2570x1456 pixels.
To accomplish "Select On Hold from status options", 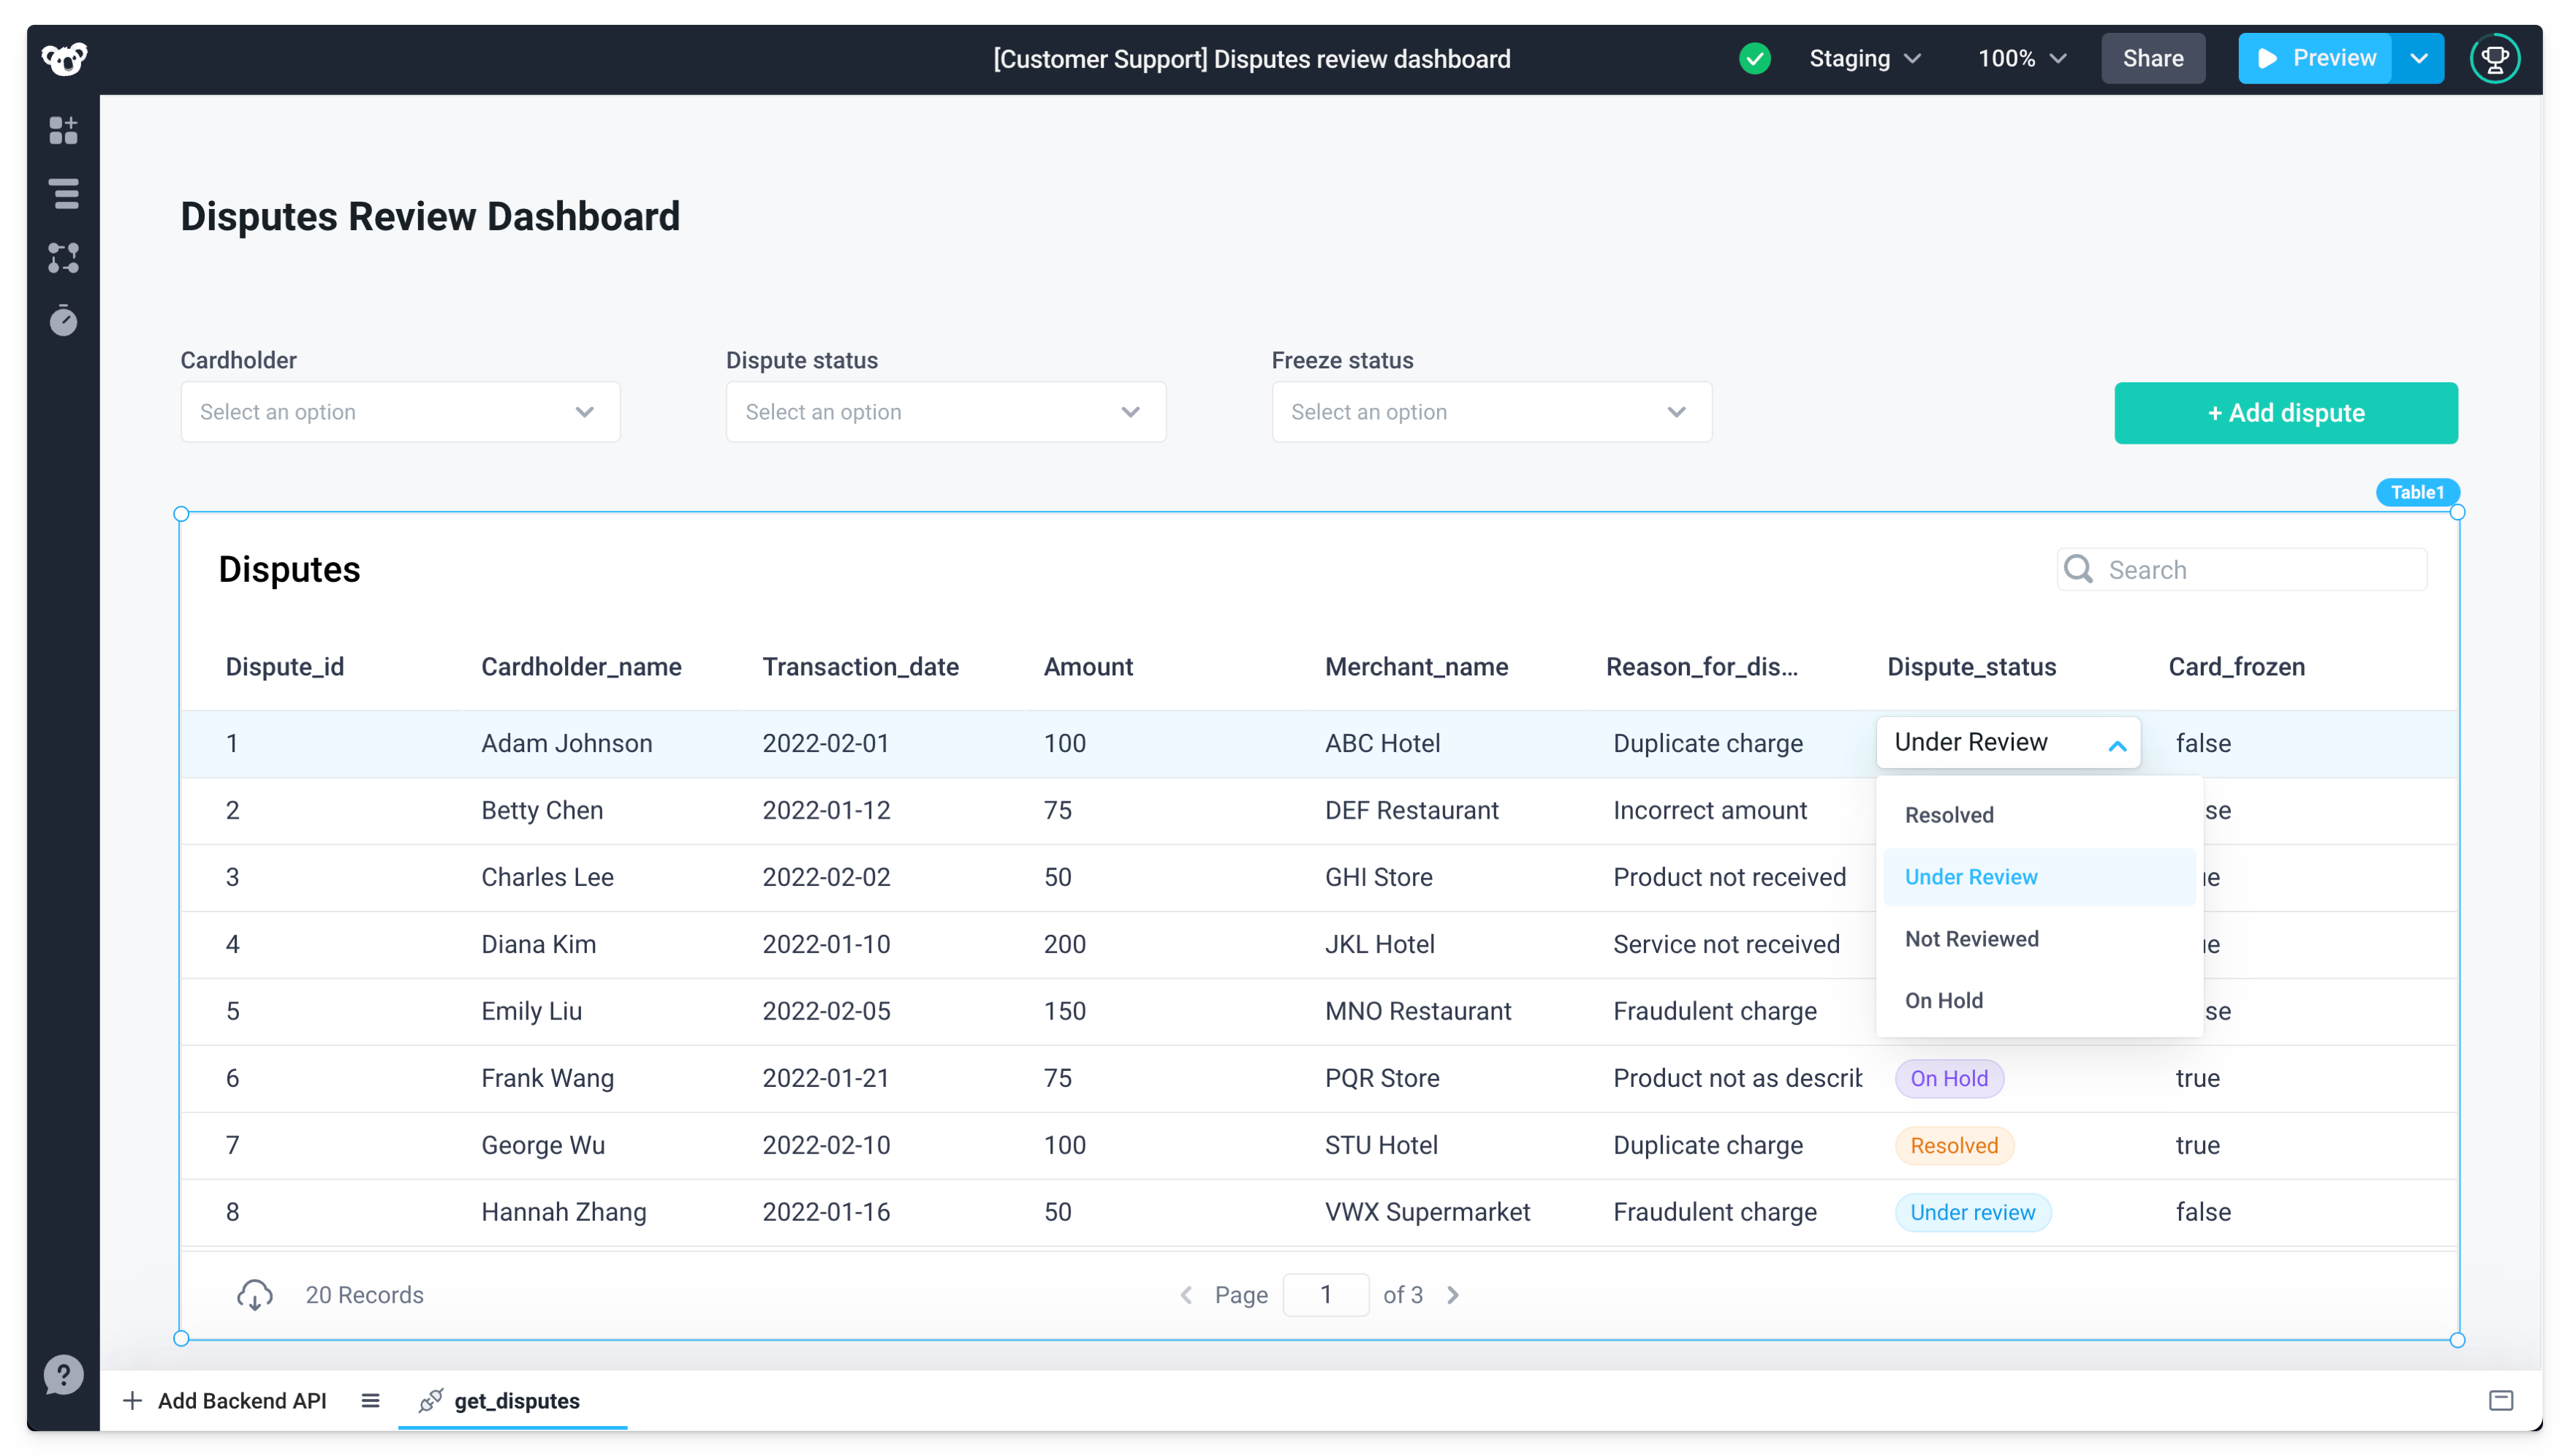I will [1943, 1001].
